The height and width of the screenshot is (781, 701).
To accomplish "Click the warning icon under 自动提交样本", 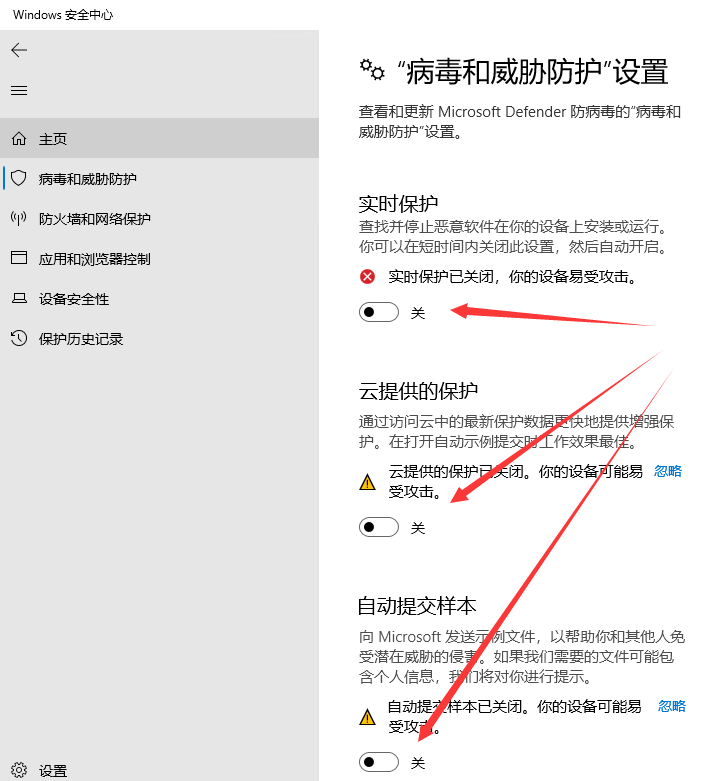I will (x=368, y=717).
